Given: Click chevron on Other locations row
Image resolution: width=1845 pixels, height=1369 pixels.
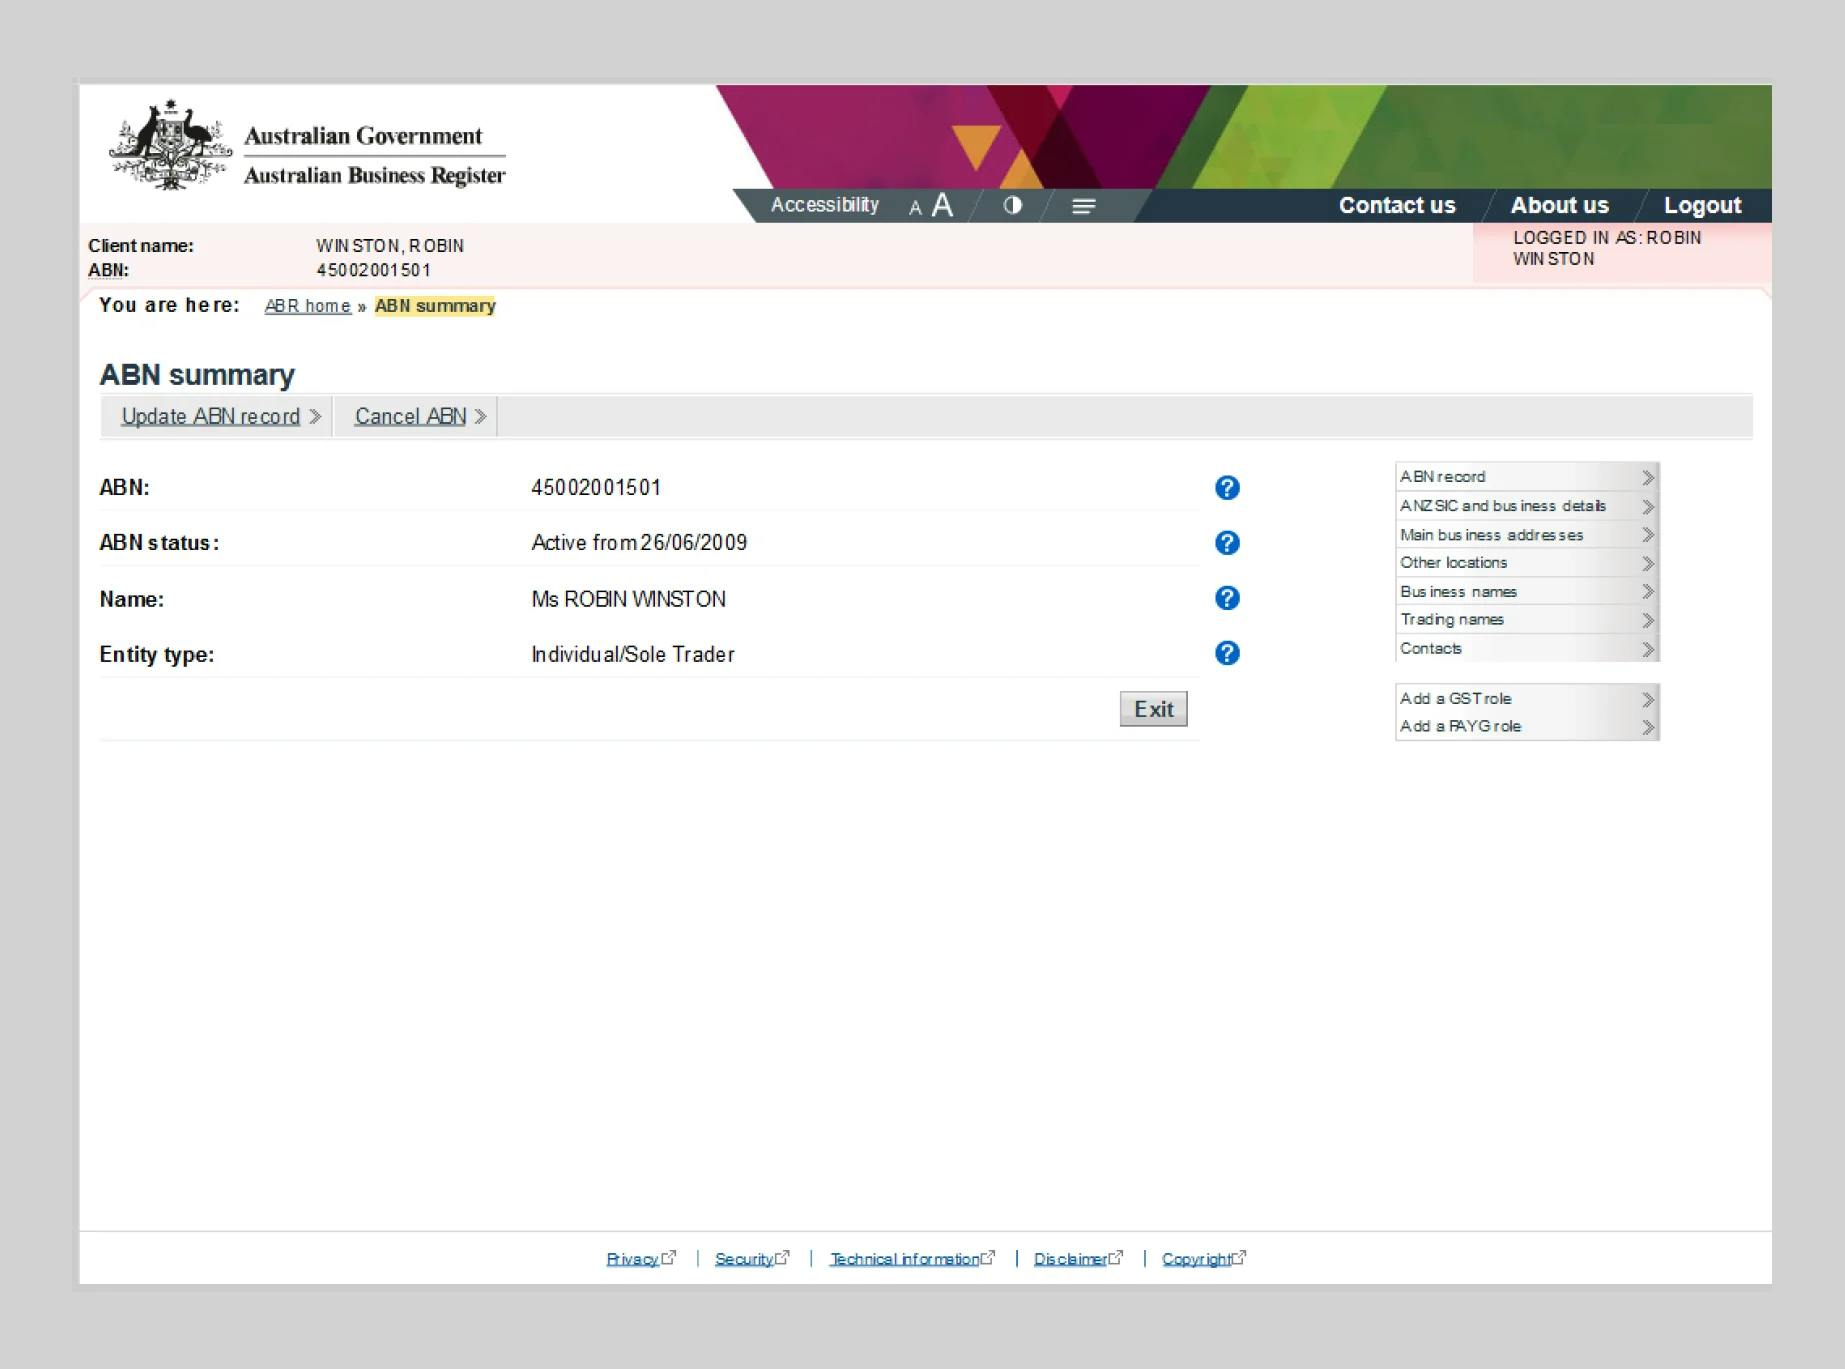Looking at the screenshot, I should click(x=1648, y=564).
